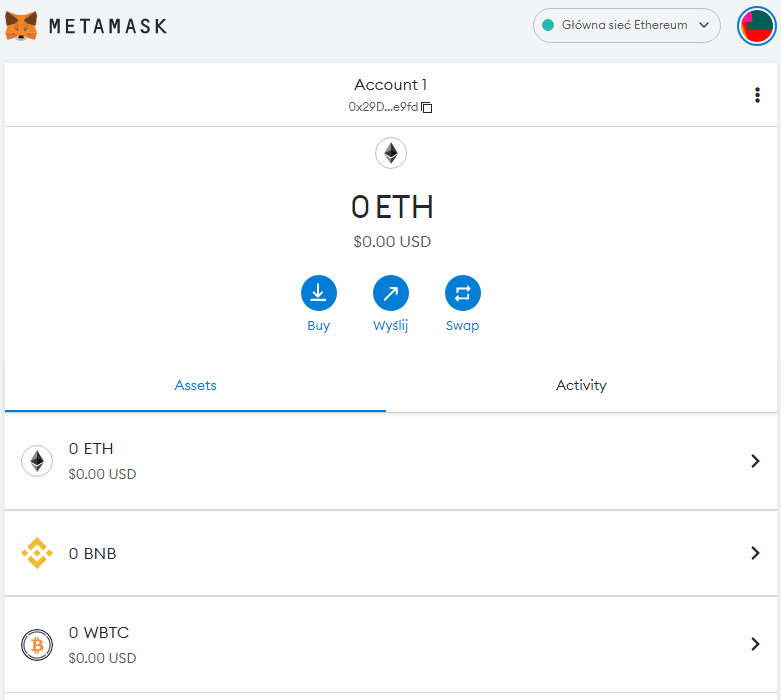Click the MetaMask fox logo
This screenshot has width=781, height=700.
tap(21, 25)
